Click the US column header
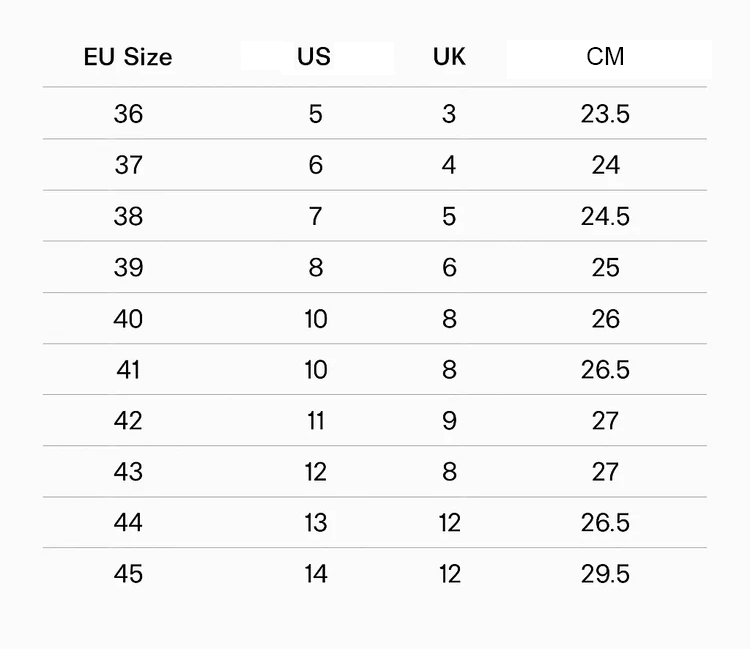 [x=314, y=56]
